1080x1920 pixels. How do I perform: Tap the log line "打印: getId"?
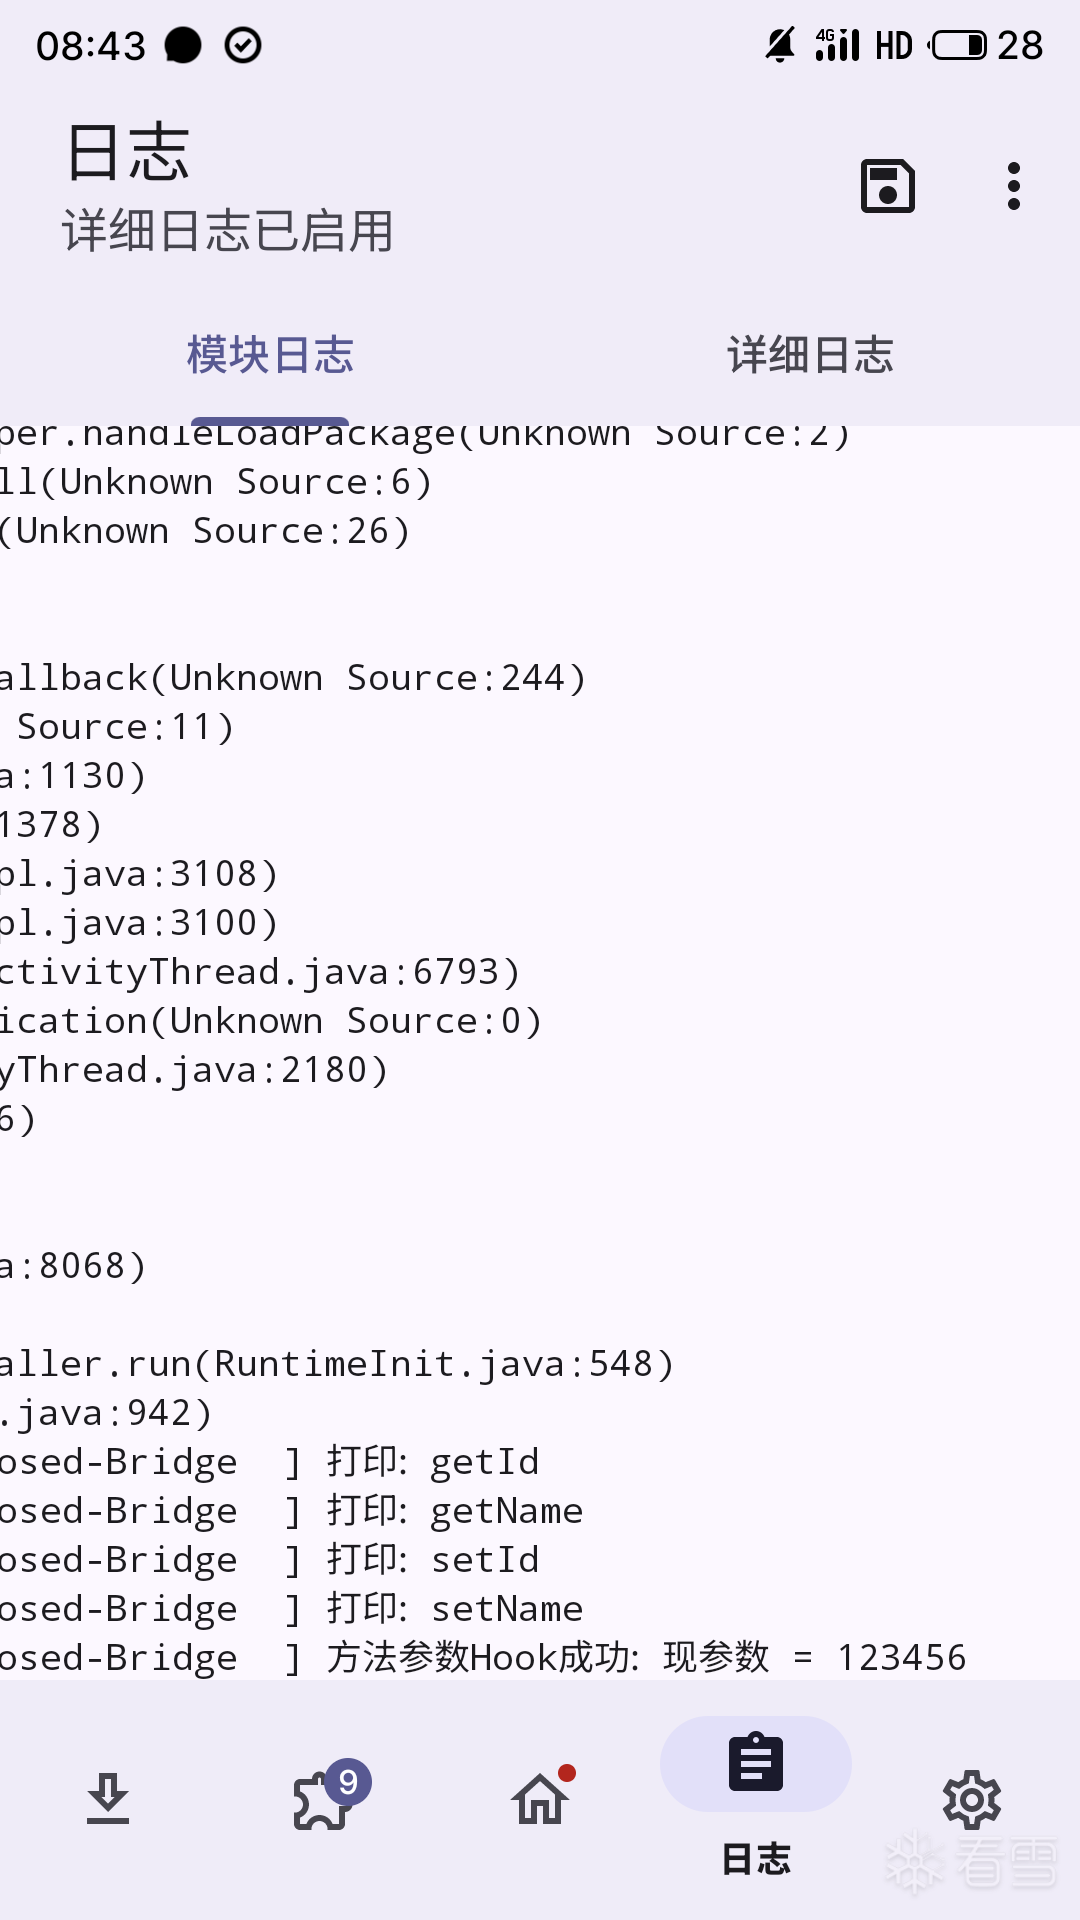point(434,1462)
